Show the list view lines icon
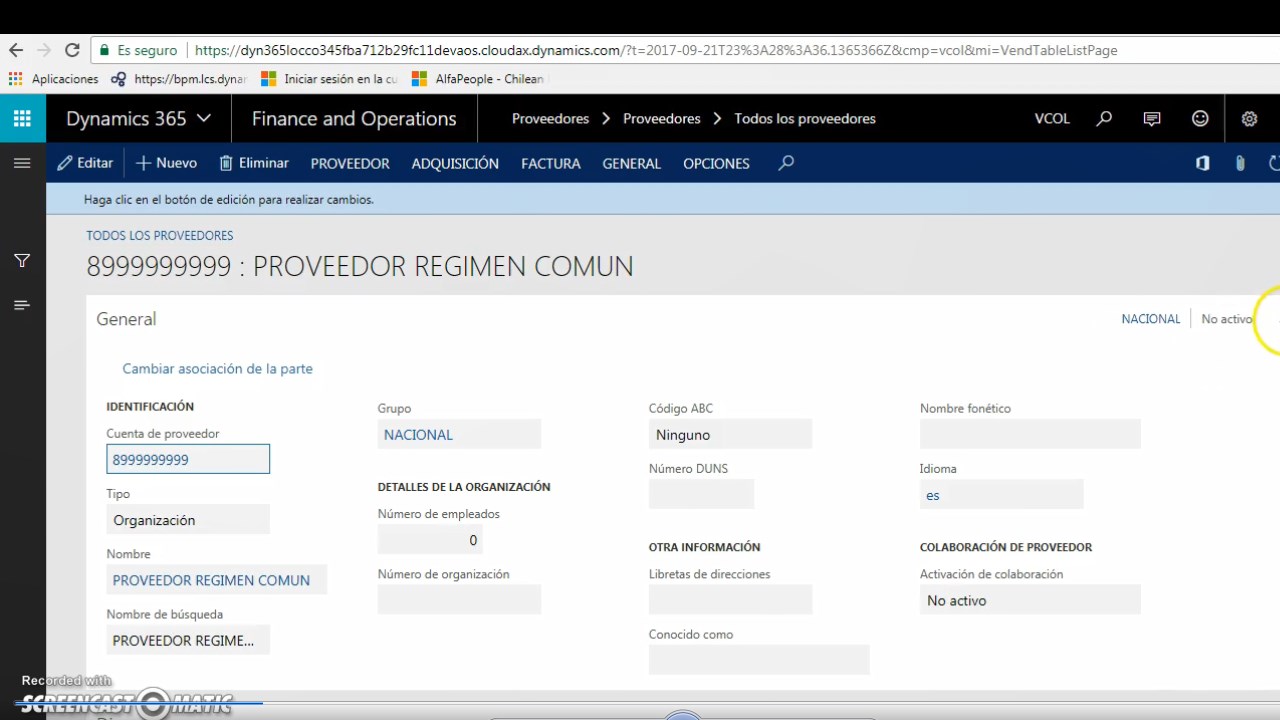1280x720 pixels. 22,305
